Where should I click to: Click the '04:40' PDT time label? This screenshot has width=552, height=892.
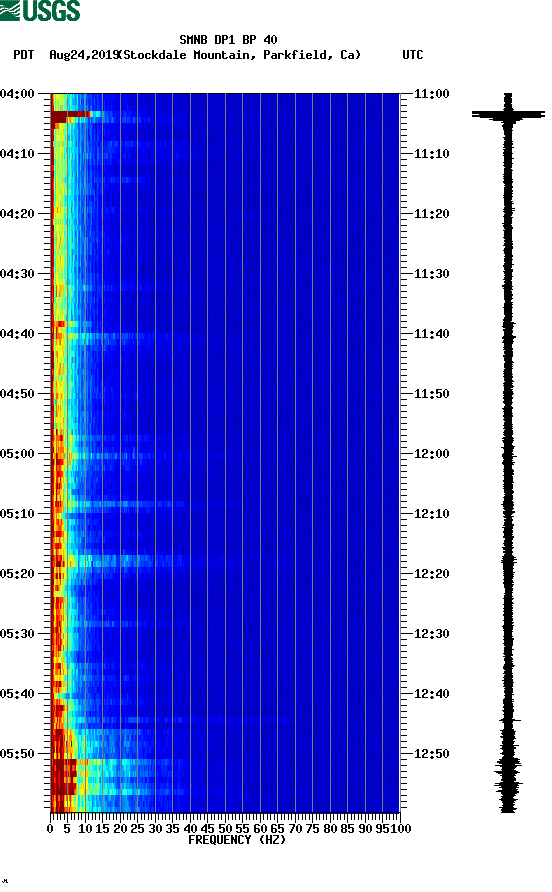pyautogui.click(x=18, y=334)
